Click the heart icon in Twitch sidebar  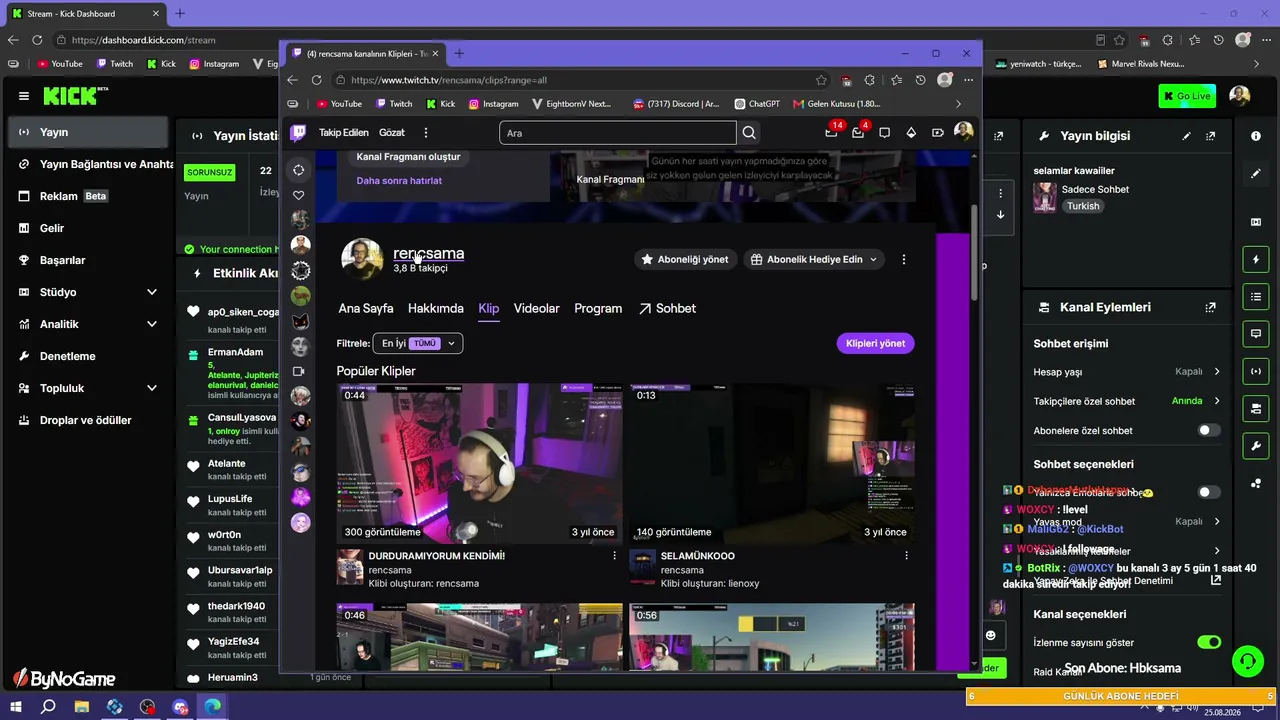tap(298, 195)
